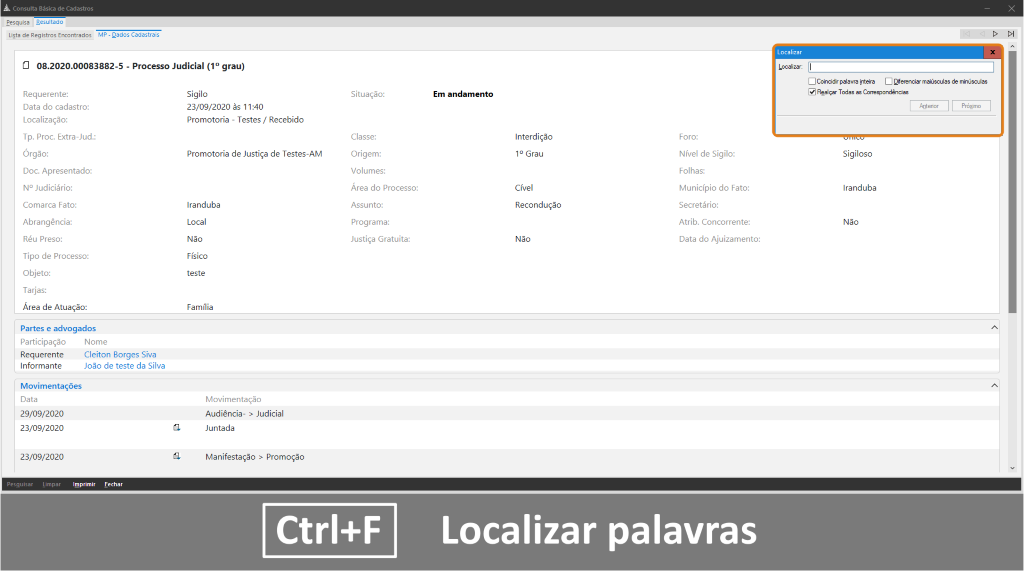Viewport: 1024px width, 571px height.
Task: Minimize the Consulta Básica de Cadastros window
Action: point(987,8)
